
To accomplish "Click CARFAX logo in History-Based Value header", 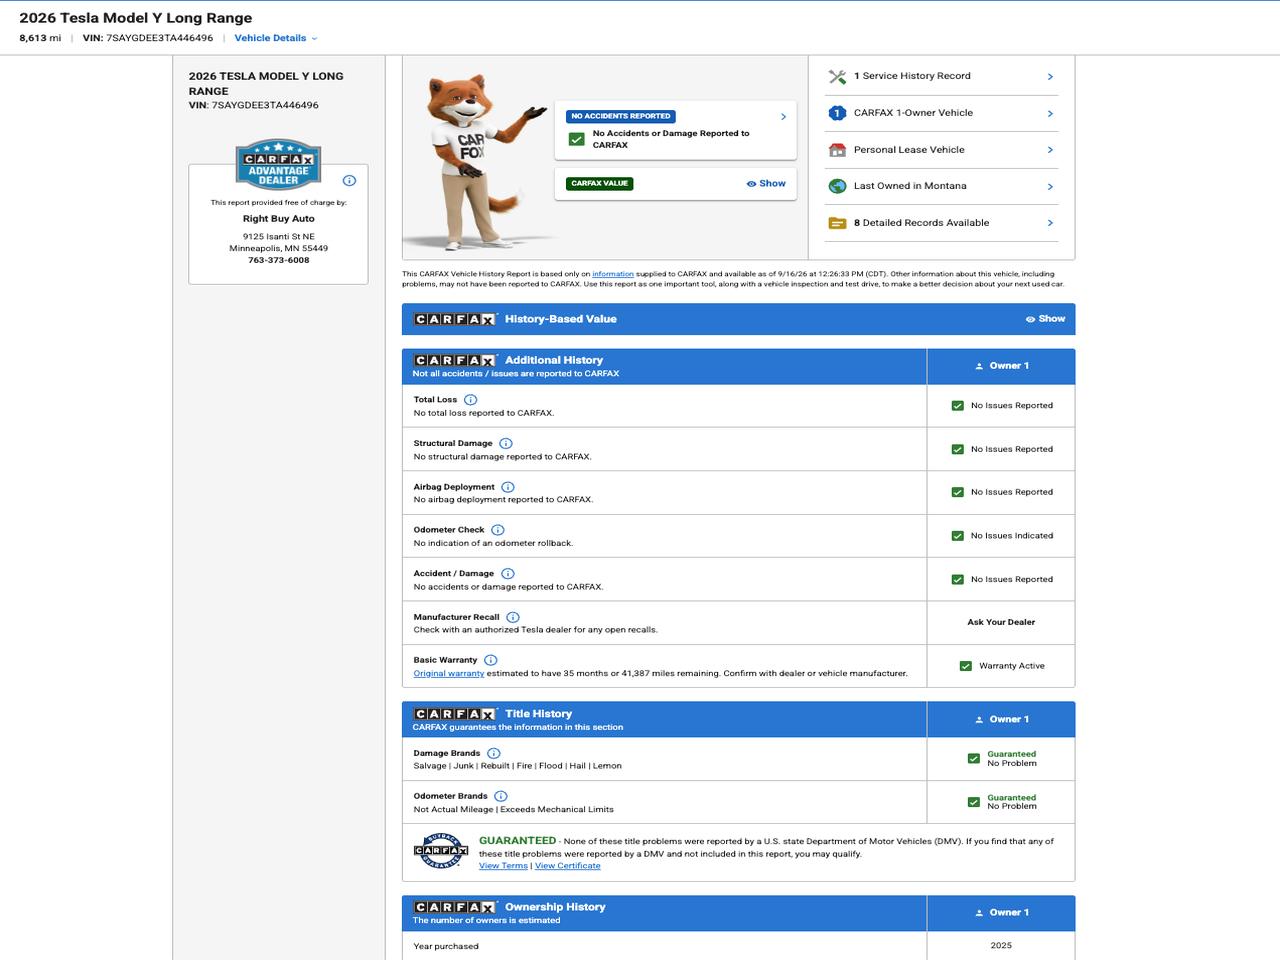I will click(455, 319).
